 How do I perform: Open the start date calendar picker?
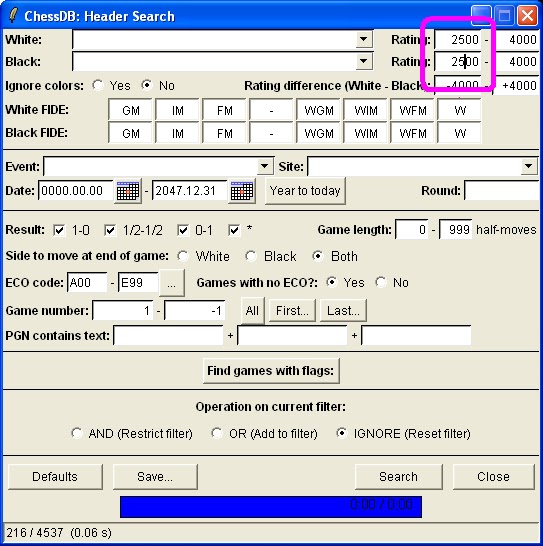click(128, 191)
